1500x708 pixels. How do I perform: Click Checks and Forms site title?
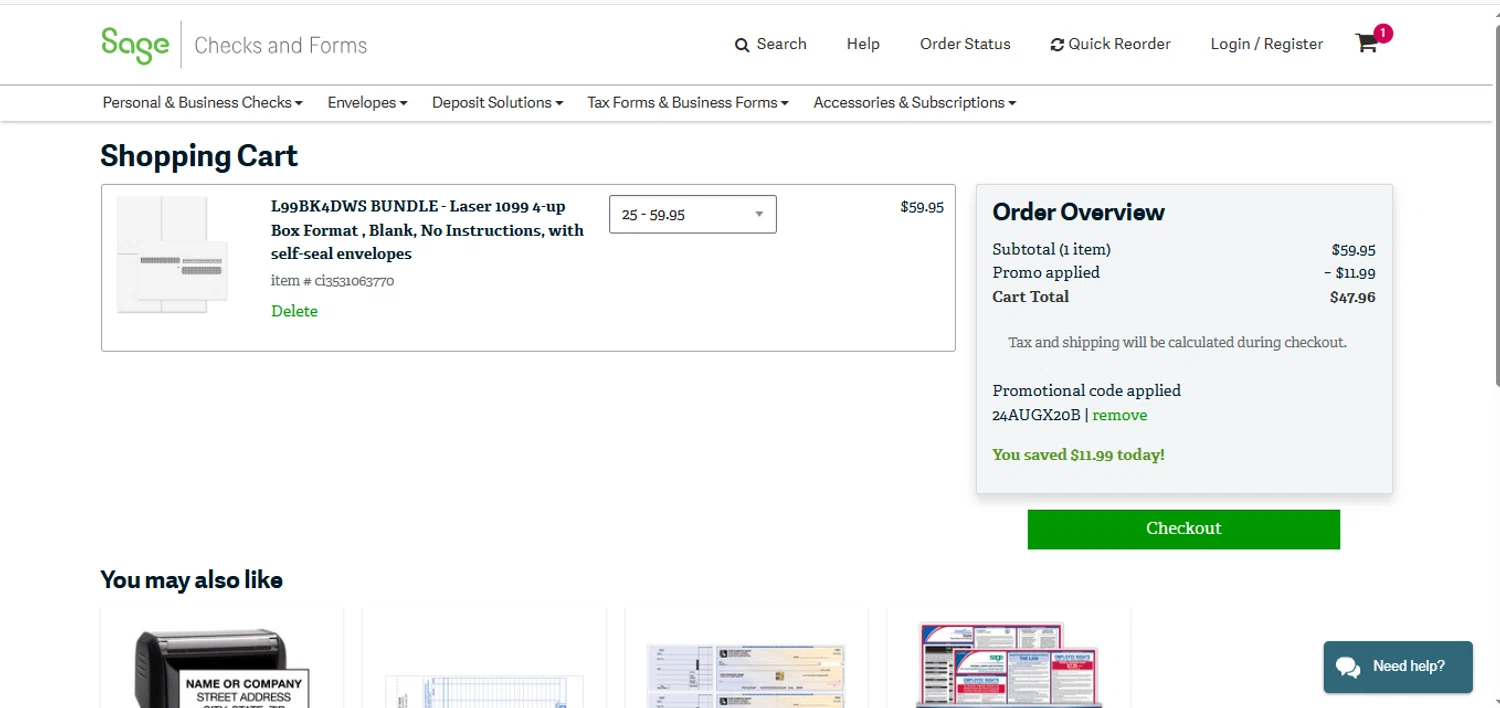(281, 45)
